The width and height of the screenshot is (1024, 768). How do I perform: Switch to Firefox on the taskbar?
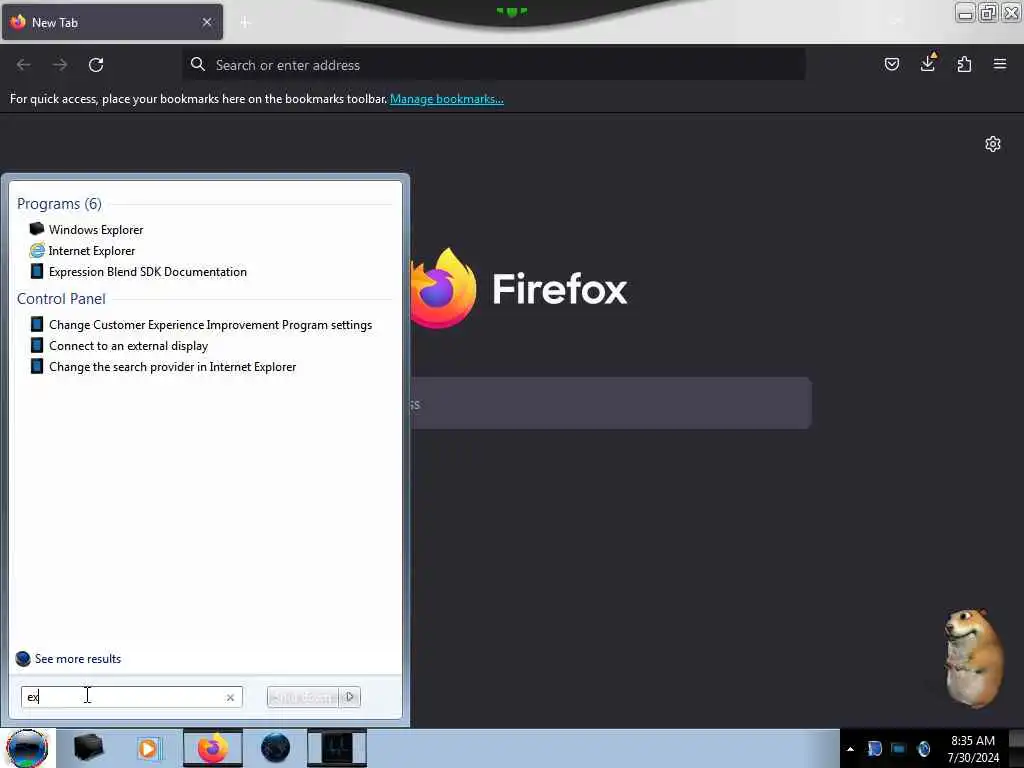click(x=212, y=748)
